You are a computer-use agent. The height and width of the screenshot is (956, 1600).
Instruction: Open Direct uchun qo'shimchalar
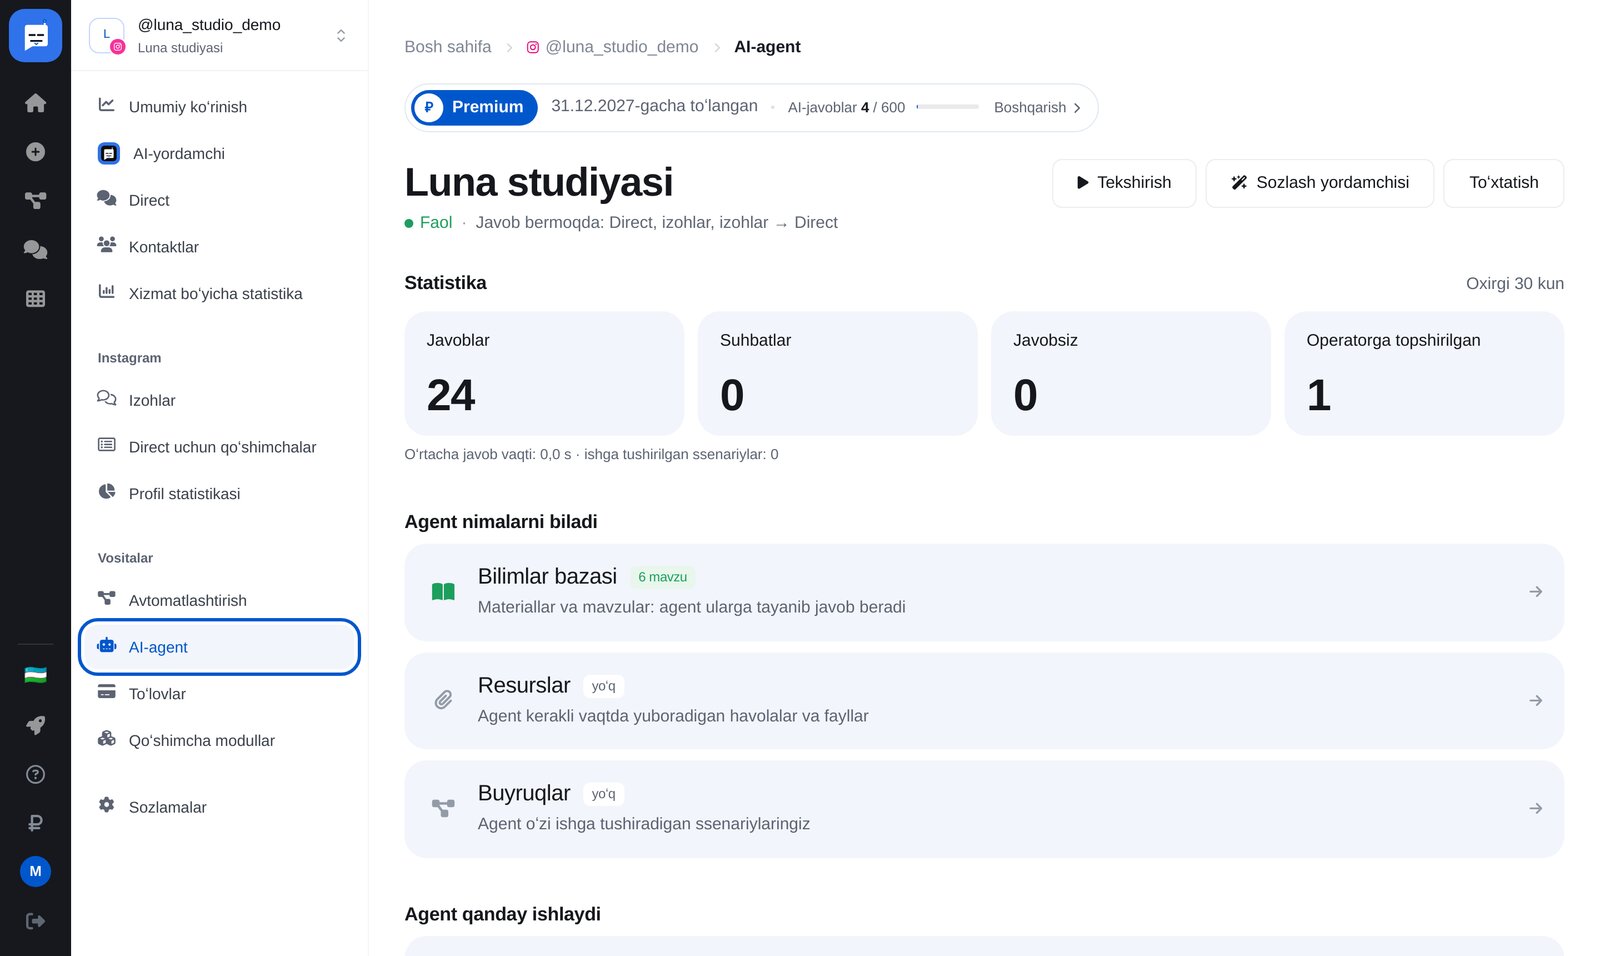point(219,447)
